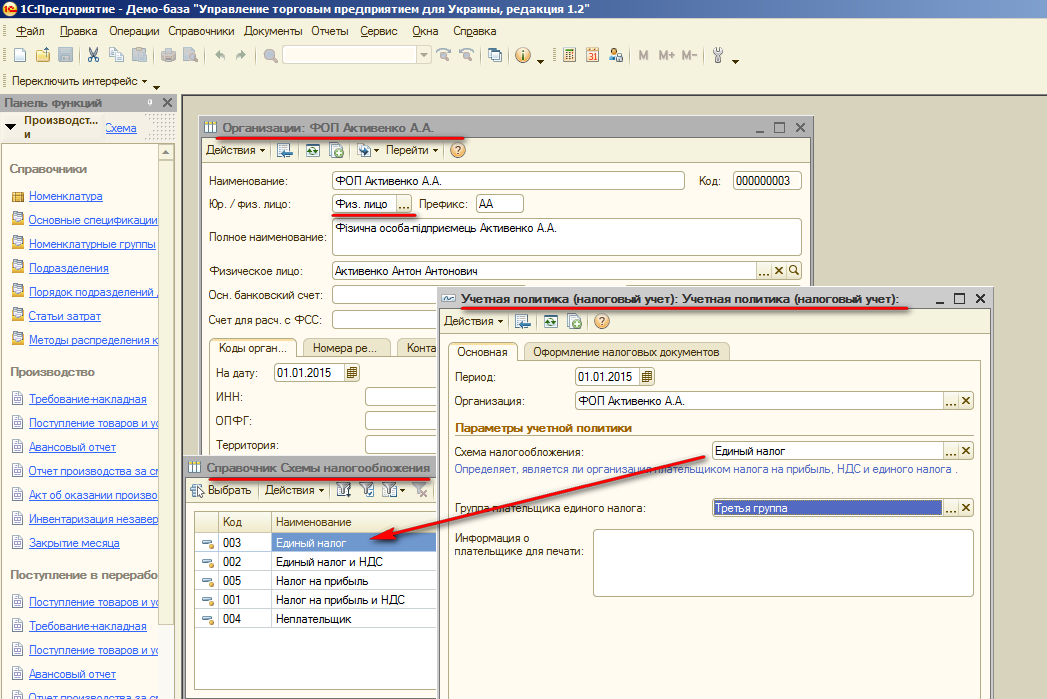Cut selection with the scissors icon
Image resolution: width=1047 pixels, height=699 pixels.
[x=93, y=55]
